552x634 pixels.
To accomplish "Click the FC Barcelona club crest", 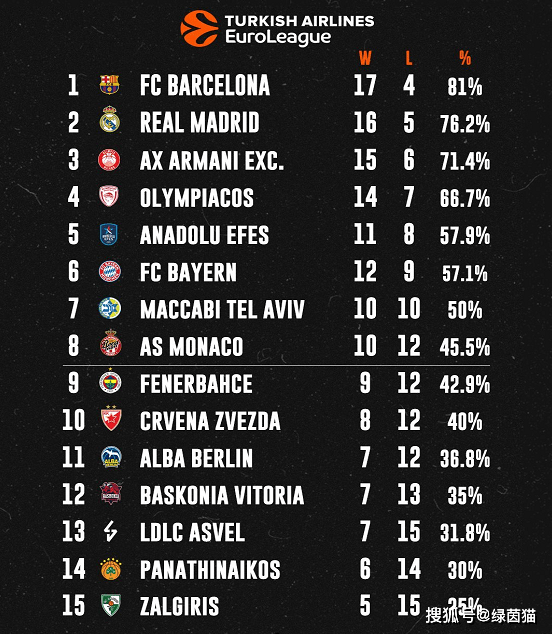I will coord(109,85).
